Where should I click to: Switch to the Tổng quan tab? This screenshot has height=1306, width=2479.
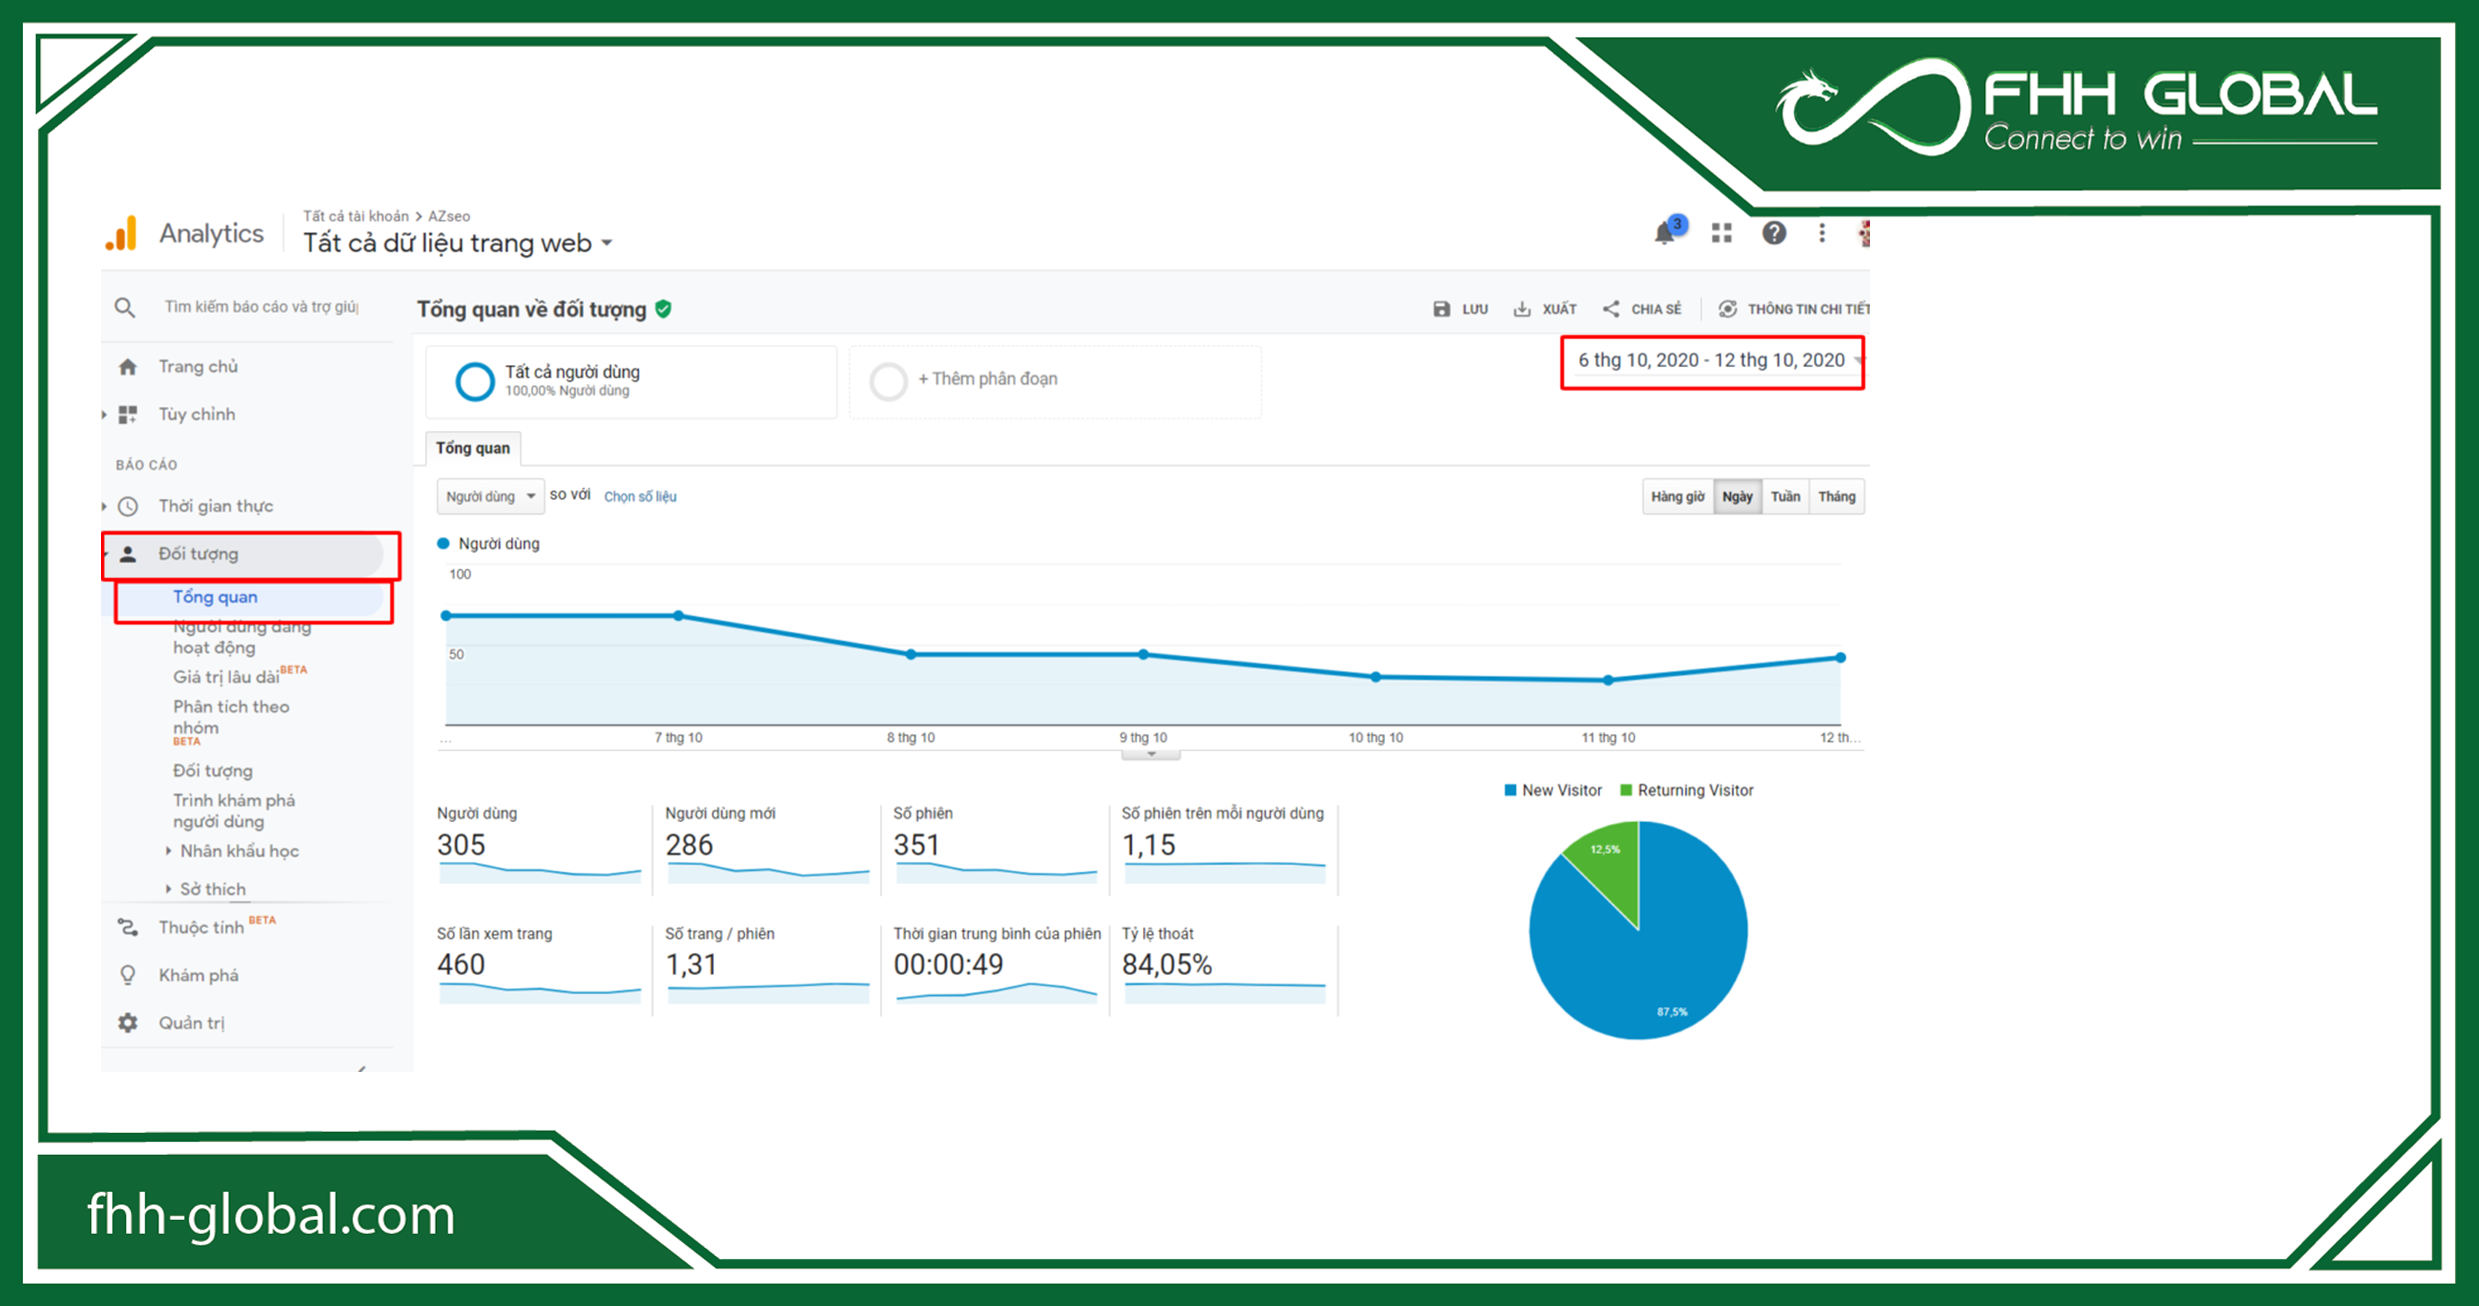point(472,448)
